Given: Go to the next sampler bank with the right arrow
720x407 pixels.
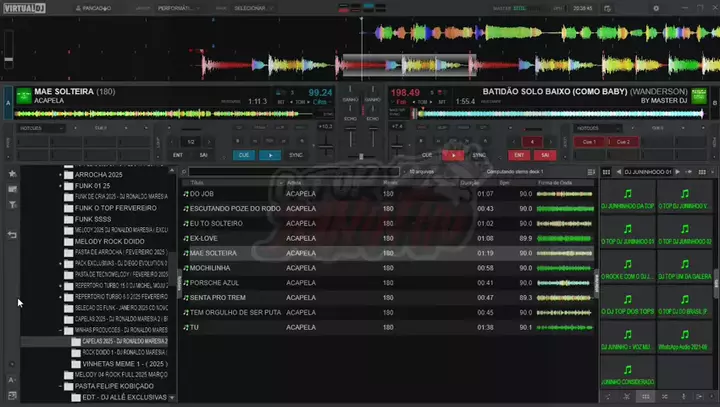Looking at the screenshot, I should 678,172.
